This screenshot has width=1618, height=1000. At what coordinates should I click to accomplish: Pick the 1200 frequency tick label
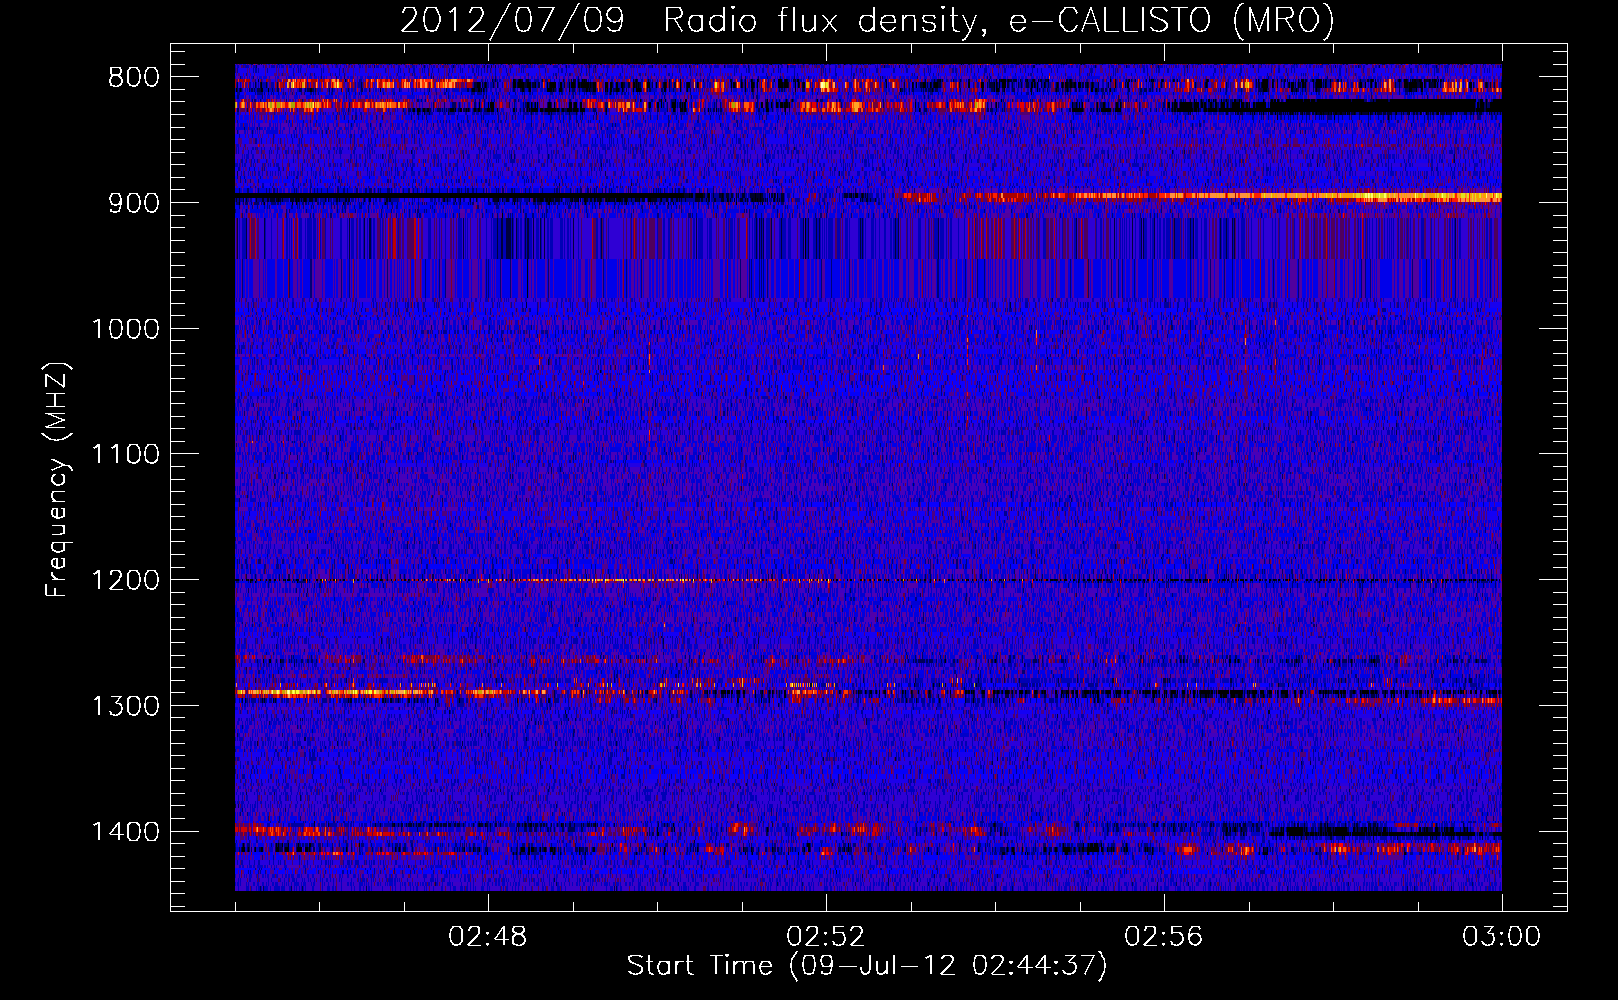[126, 581]
